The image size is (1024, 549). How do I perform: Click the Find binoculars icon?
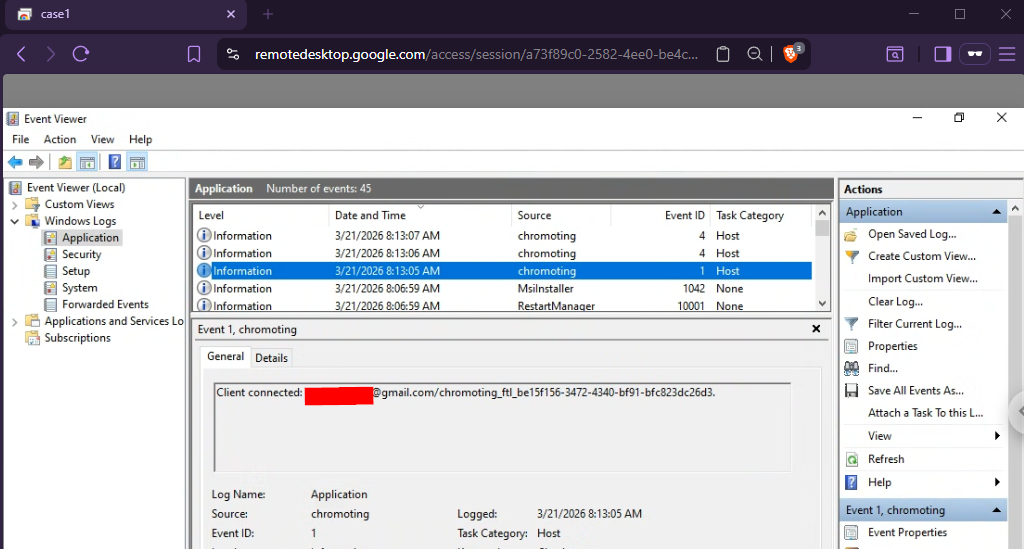pos(852,368)
